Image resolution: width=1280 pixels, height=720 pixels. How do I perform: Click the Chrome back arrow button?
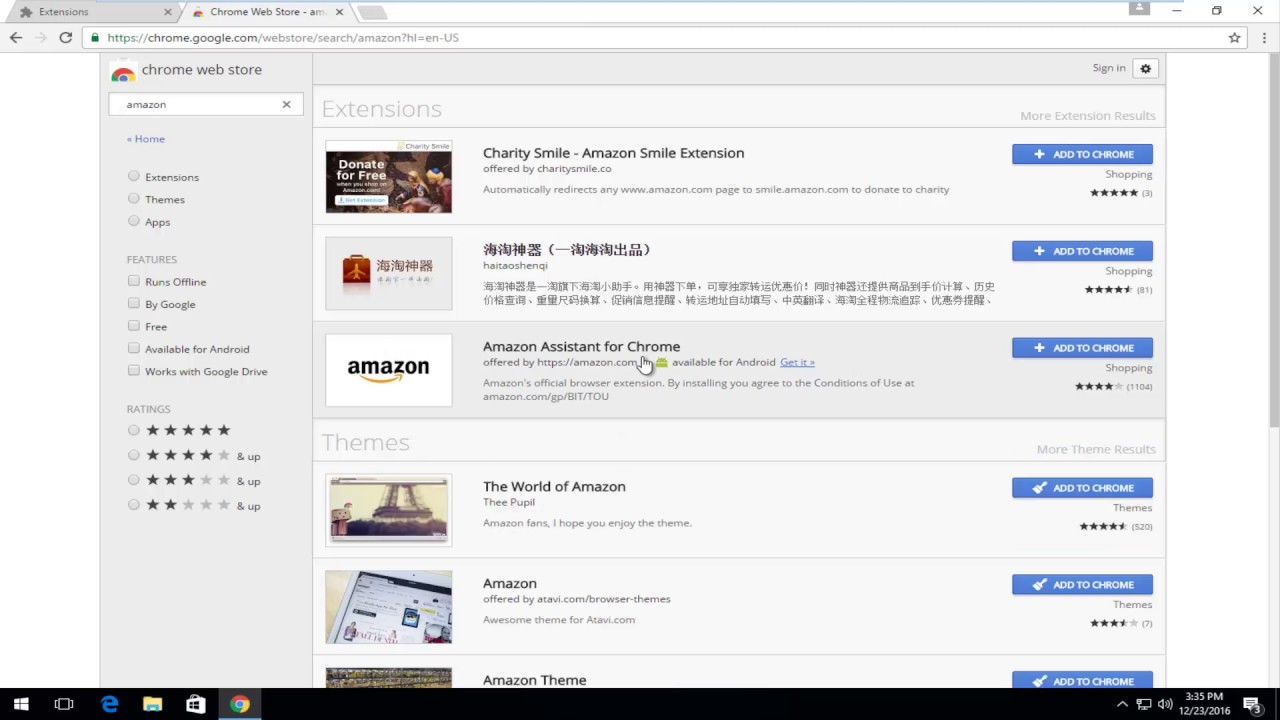pyautogui.click(x=16, y=37)
